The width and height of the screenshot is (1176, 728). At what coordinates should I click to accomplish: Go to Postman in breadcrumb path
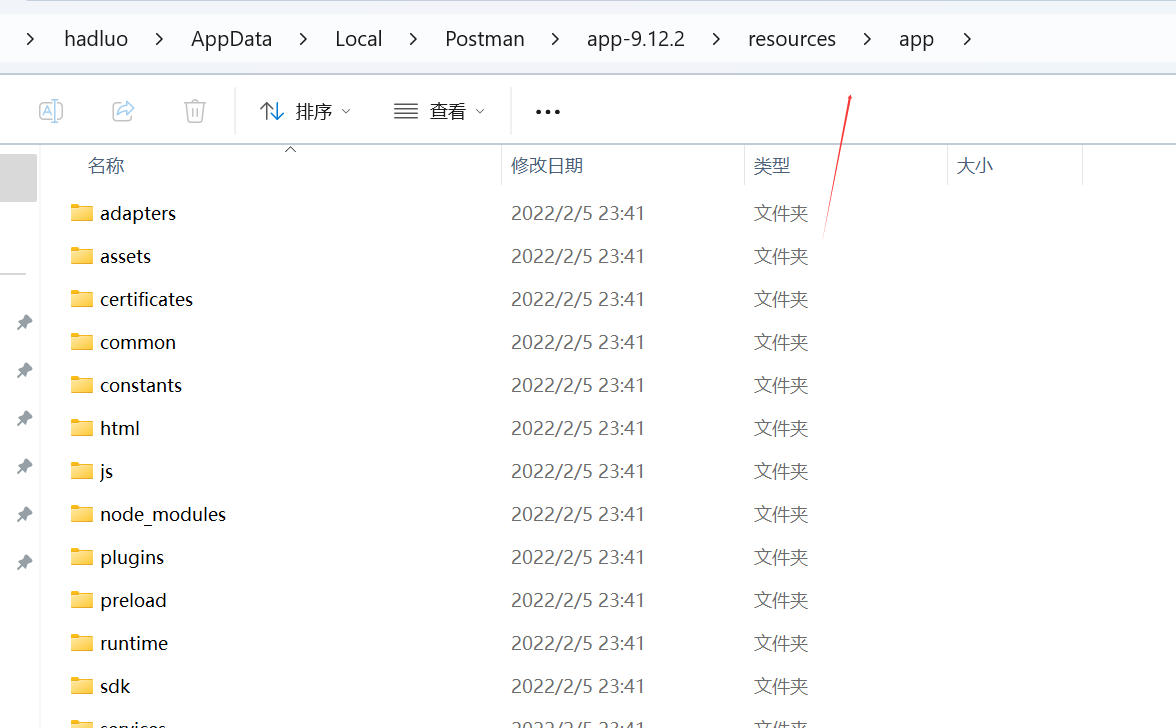(x=484, y=39)
